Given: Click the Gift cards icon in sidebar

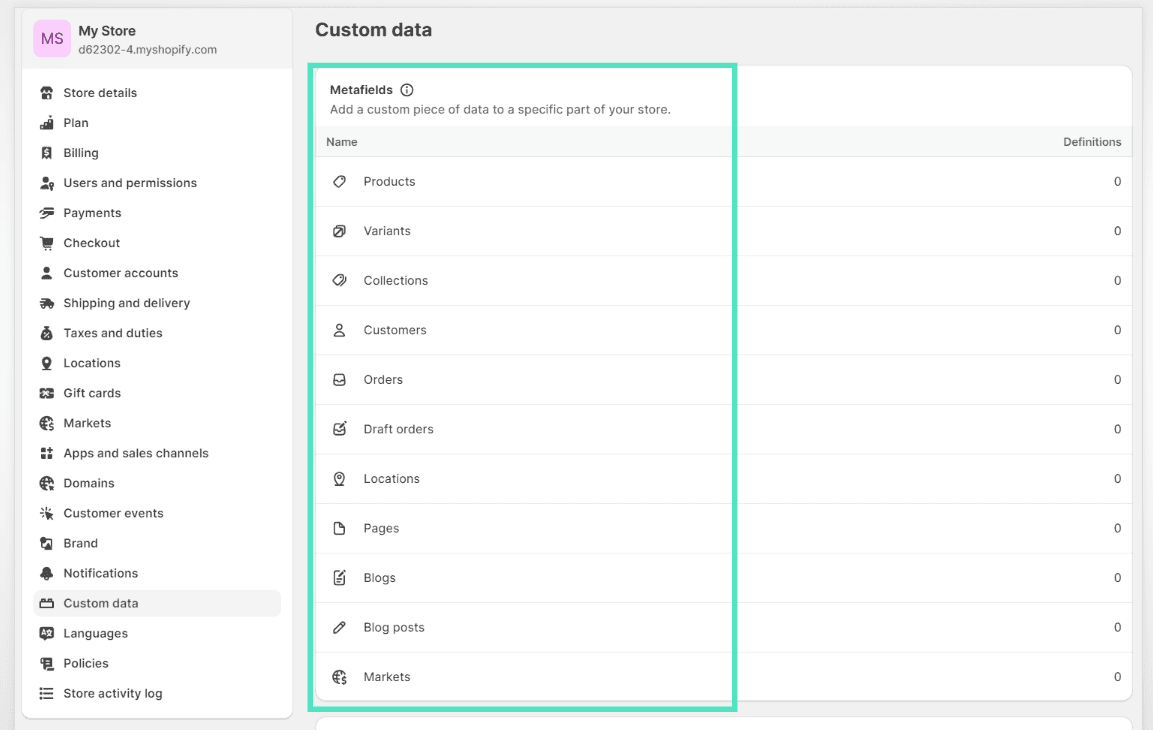Looking at the screenshot, I should pos(45,392).
